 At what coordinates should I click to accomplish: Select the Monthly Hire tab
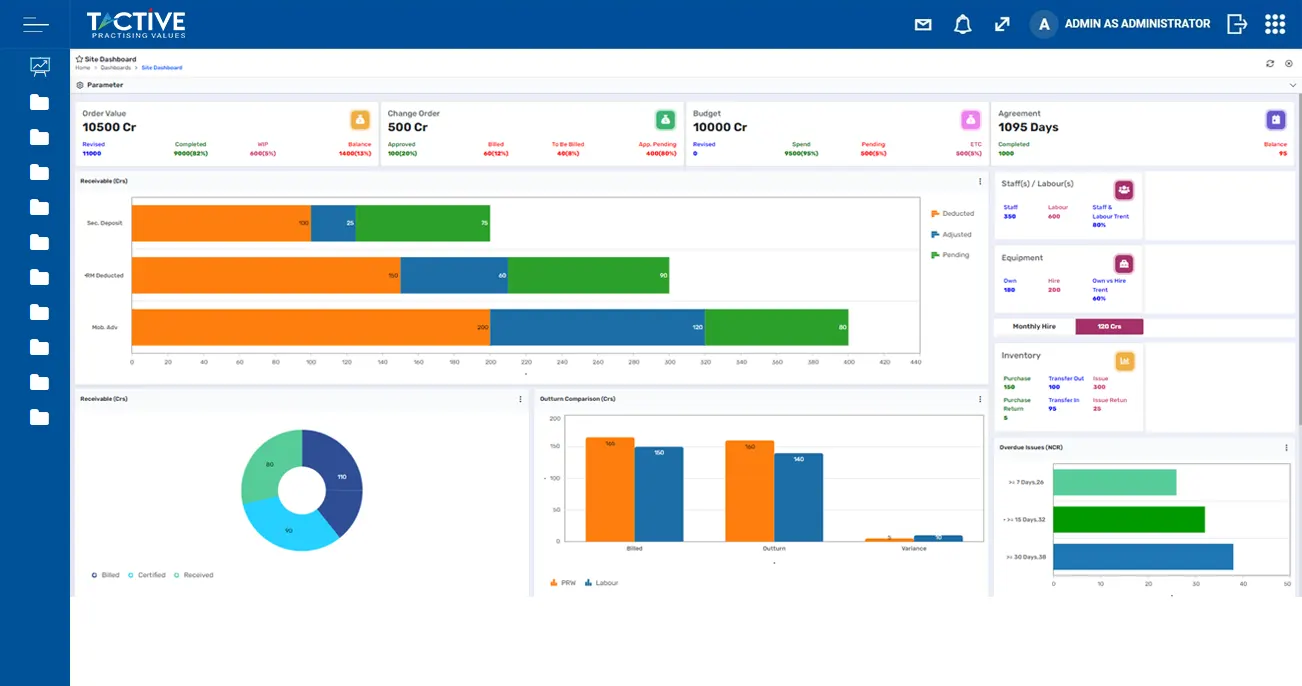coord(1034,327)
